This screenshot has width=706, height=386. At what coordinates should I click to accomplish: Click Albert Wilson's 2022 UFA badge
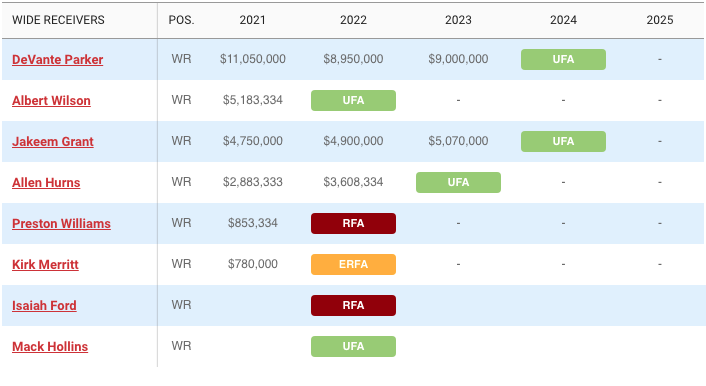pos(353,100)
